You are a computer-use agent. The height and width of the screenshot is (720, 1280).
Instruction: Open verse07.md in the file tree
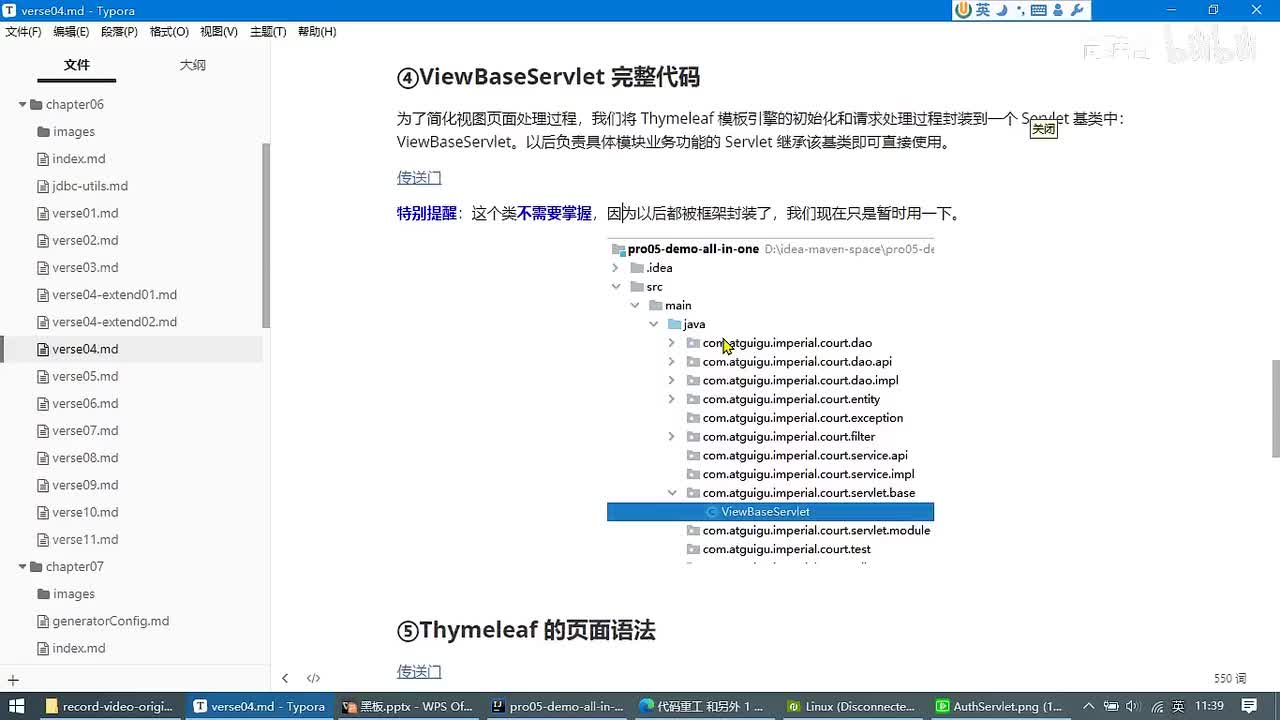85,430
